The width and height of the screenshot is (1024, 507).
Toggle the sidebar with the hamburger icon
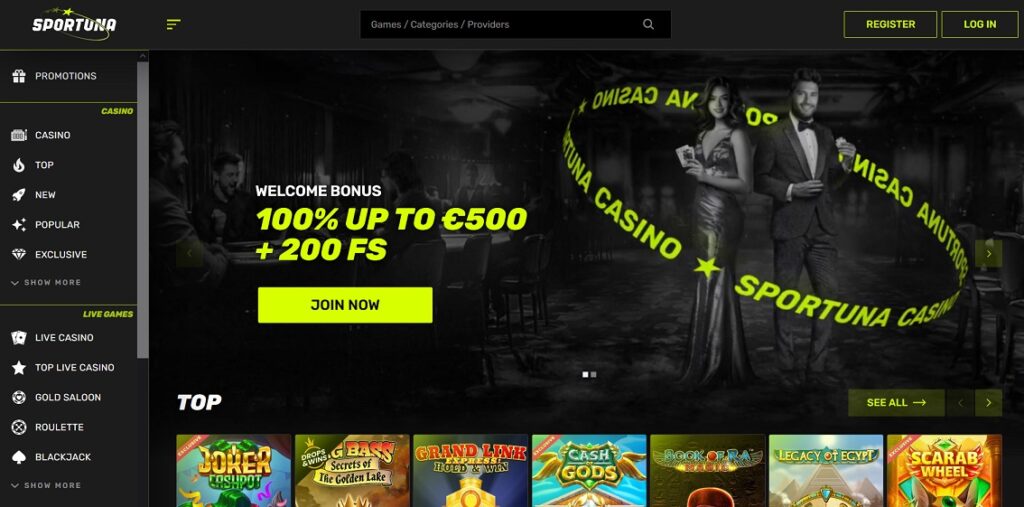point(173,25)
